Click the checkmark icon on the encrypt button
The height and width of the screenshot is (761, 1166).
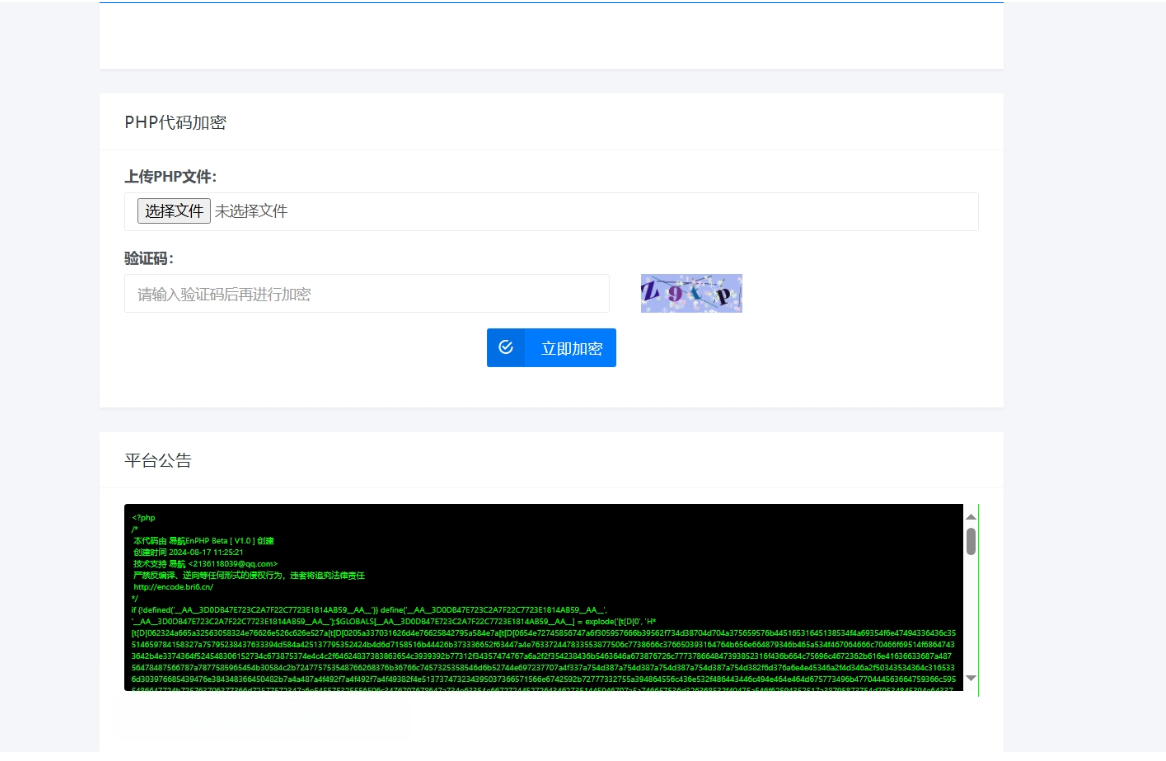(506, 347)
